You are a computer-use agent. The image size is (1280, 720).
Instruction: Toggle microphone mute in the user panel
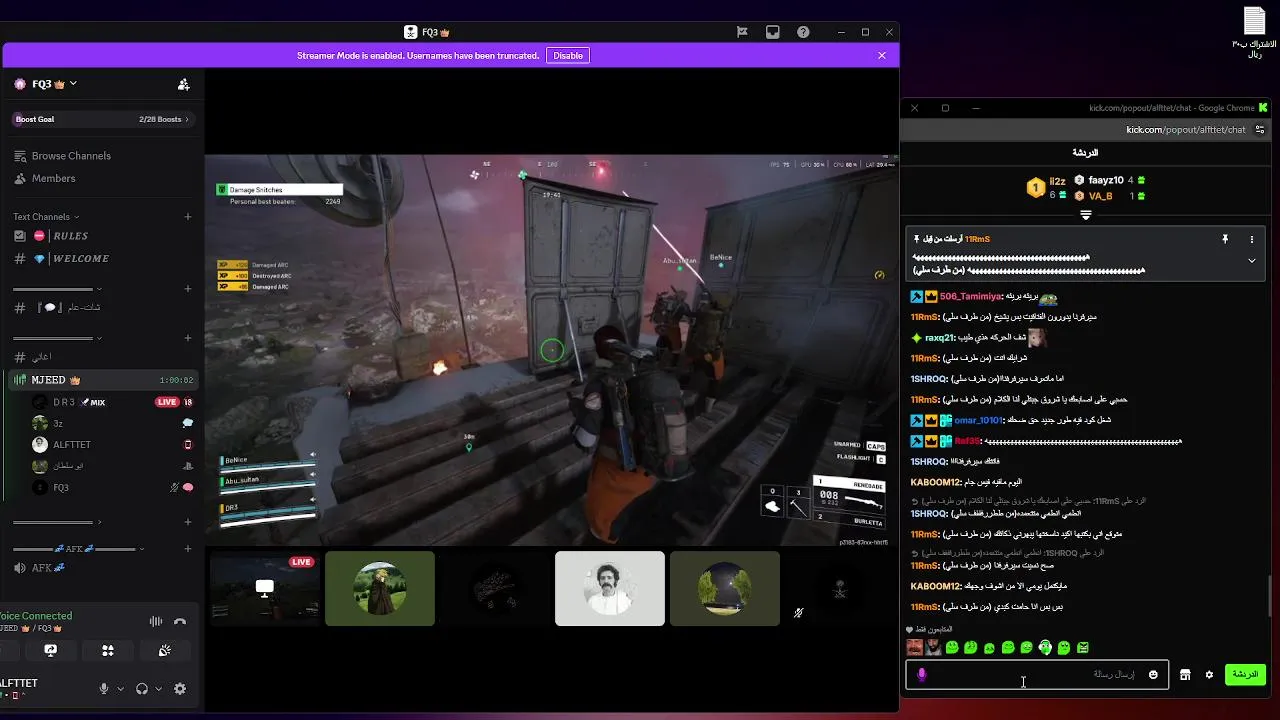(103, 689)
